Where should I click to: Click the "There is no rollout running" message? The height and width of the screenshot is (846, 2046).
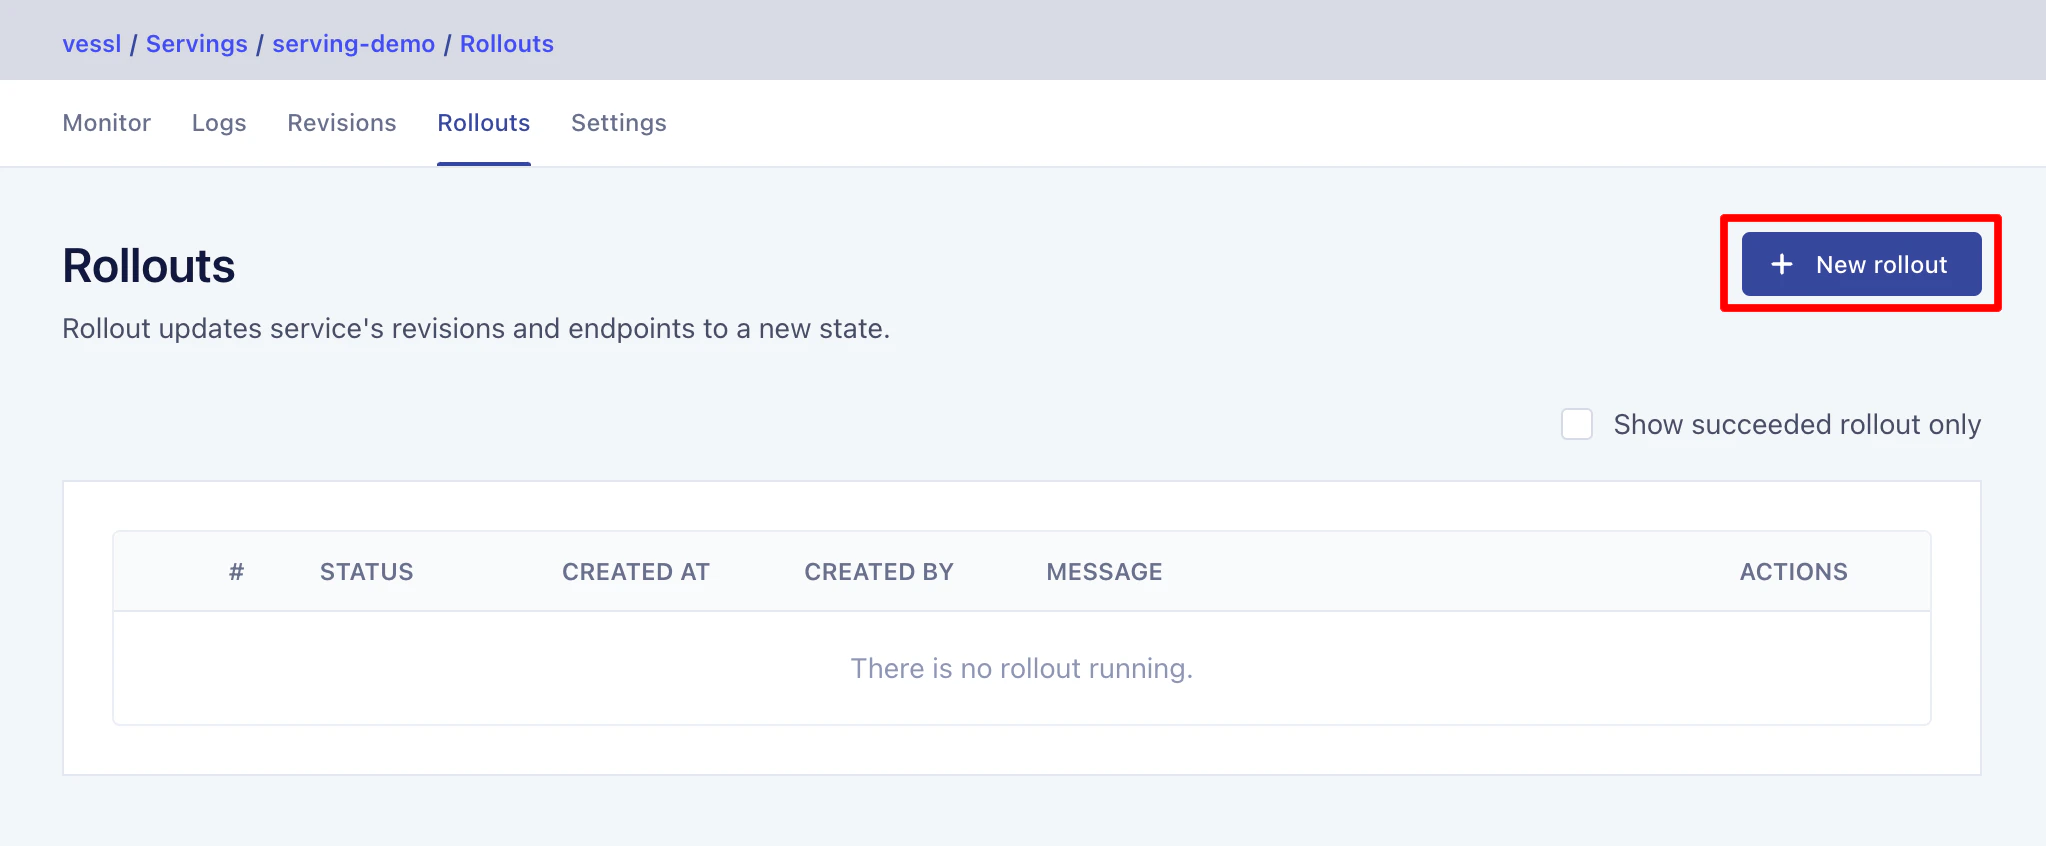point(1021,668)
